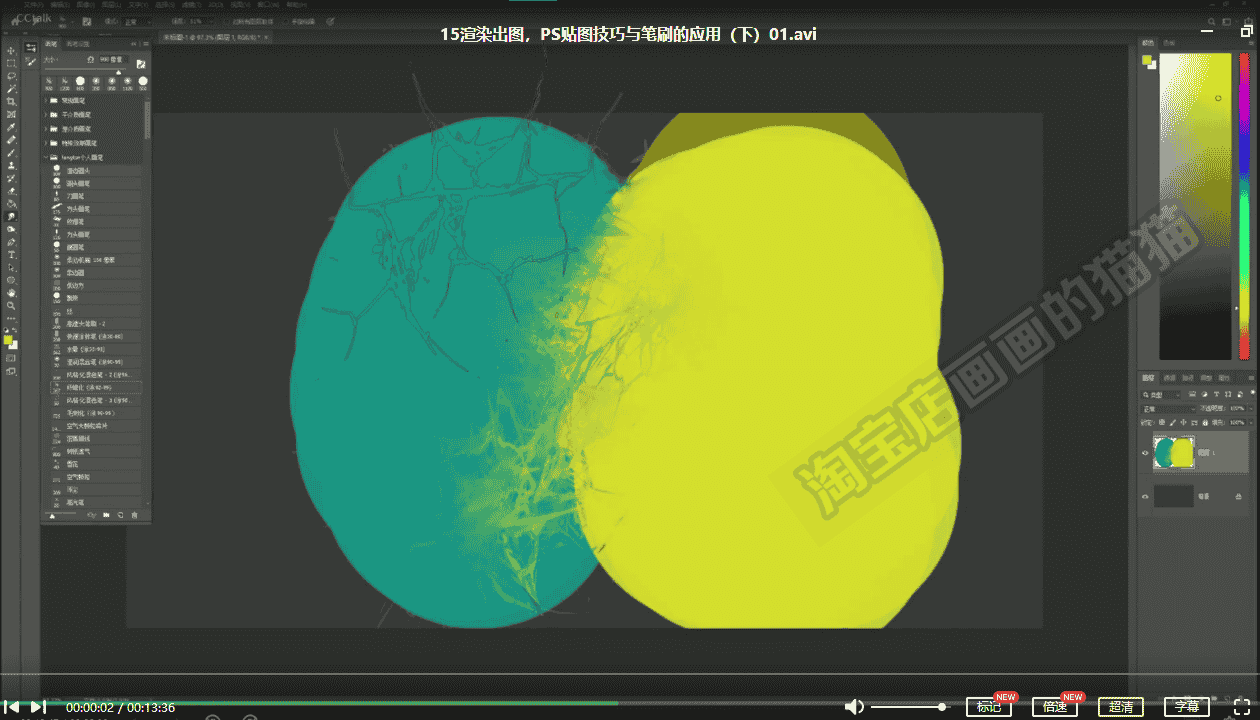
Task: Click the 倍速 playback speed button
Action: pyautogui.click(x=1055, y=706)
